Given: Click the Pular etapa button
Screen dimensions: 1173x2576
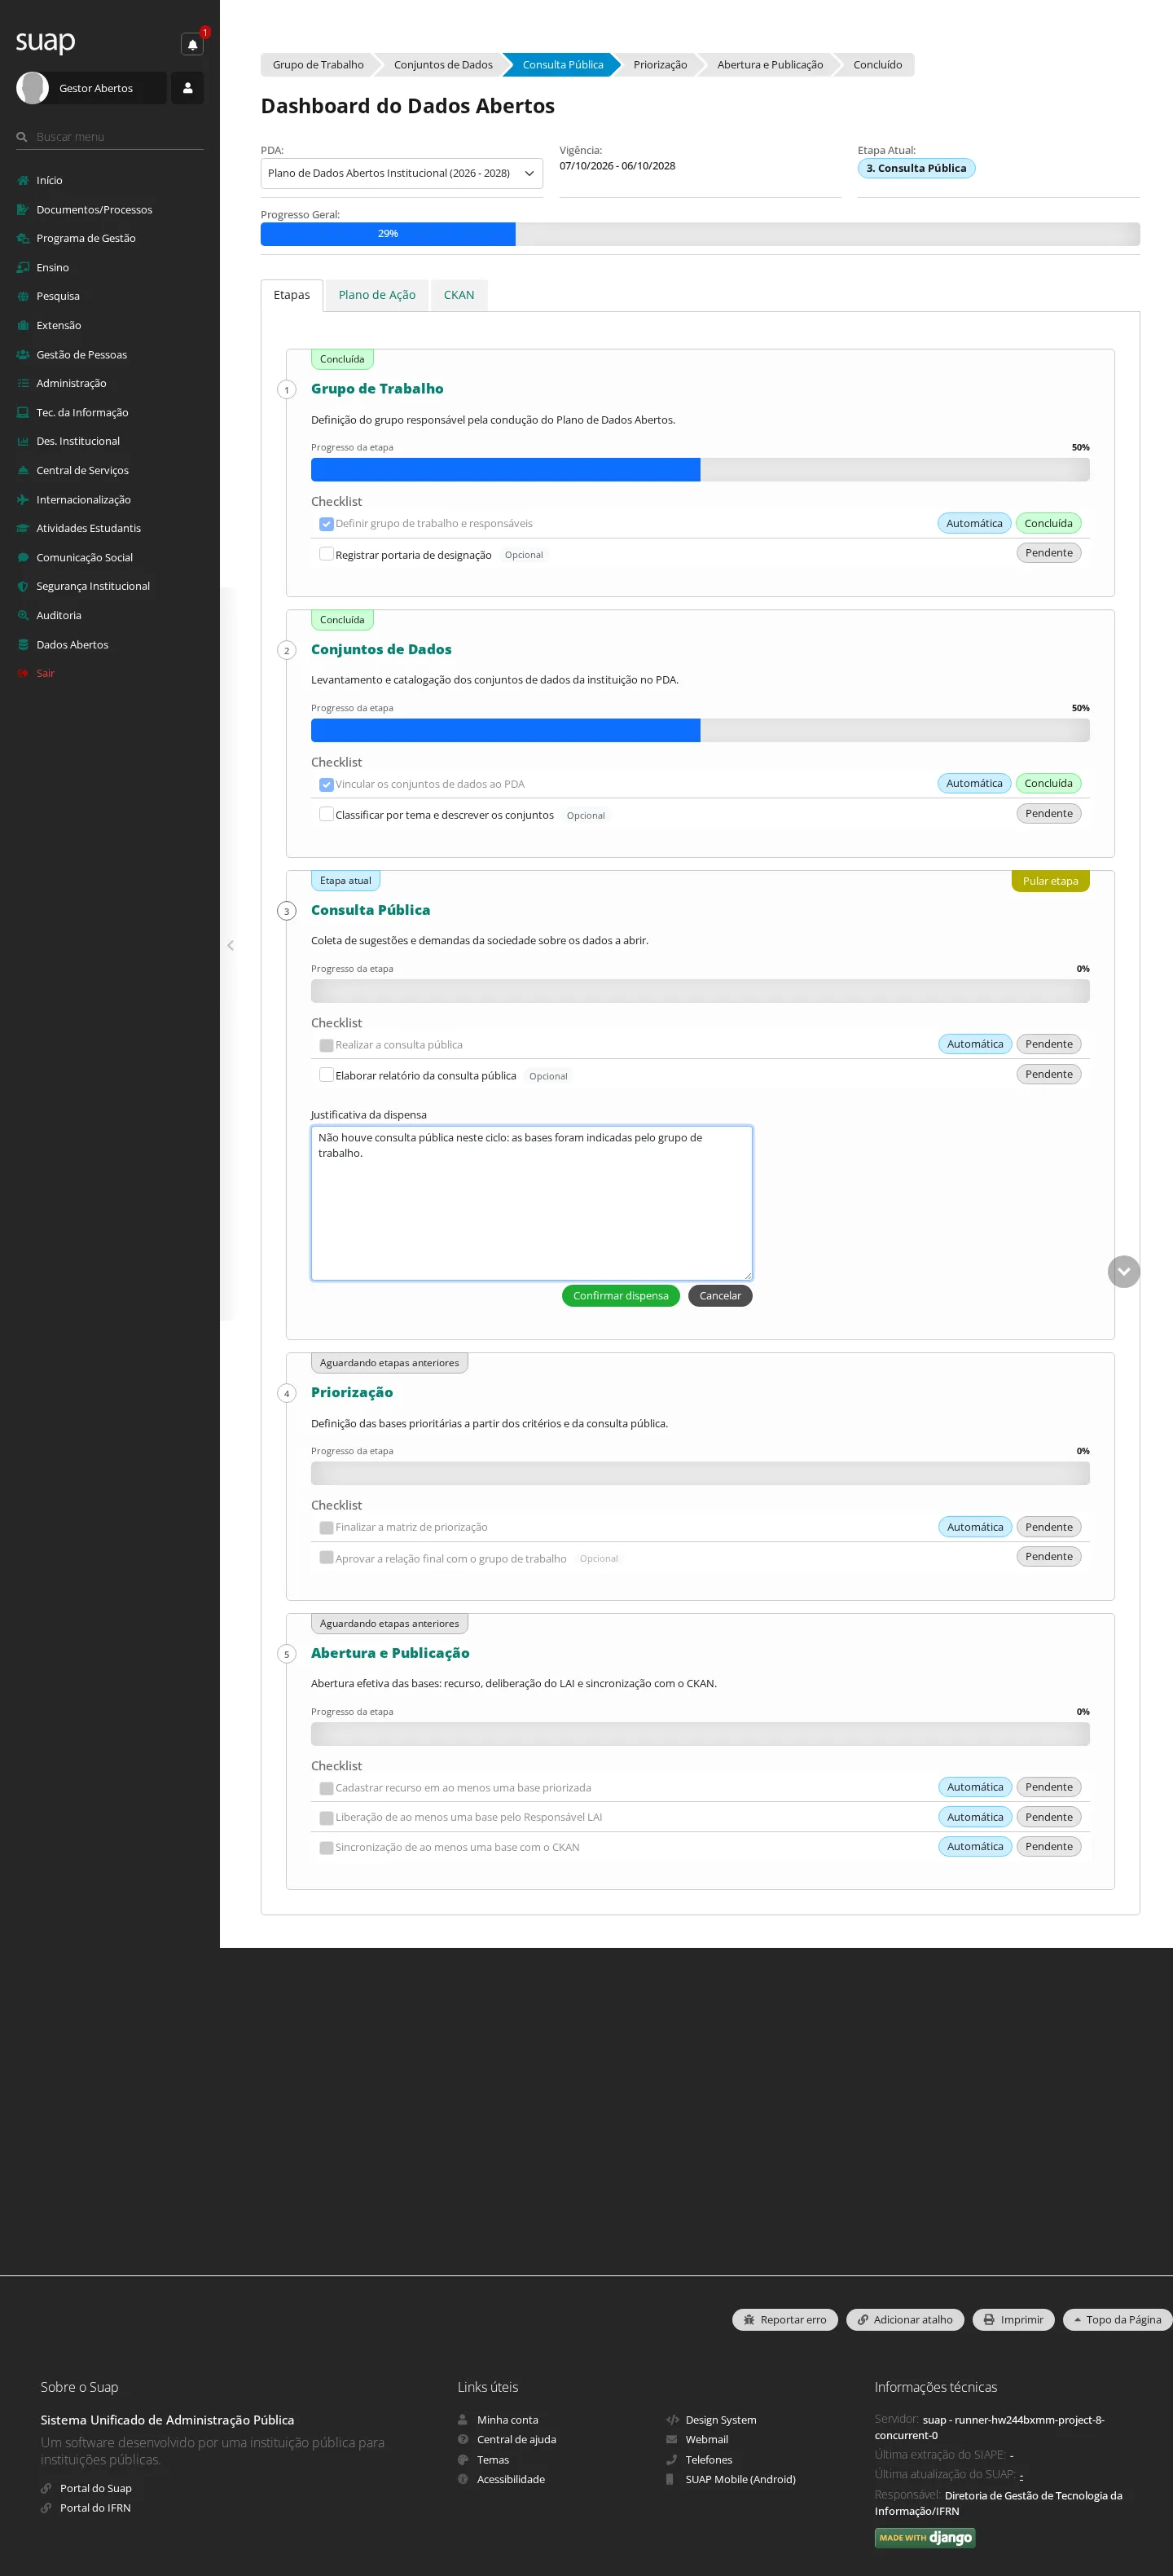Looking at the screenshot, I should point(1050,881).
